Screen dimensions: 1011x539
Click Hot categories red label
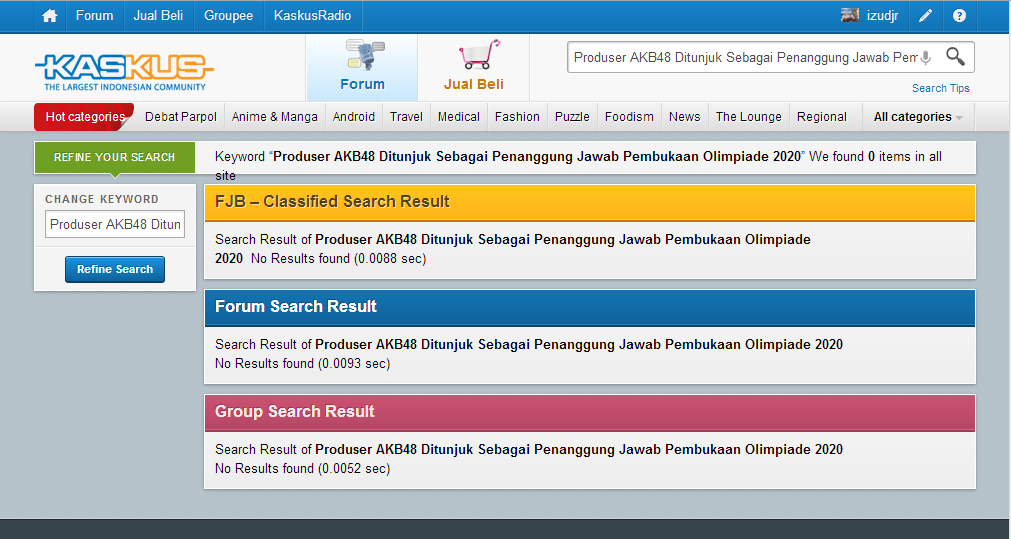point(84,117)
